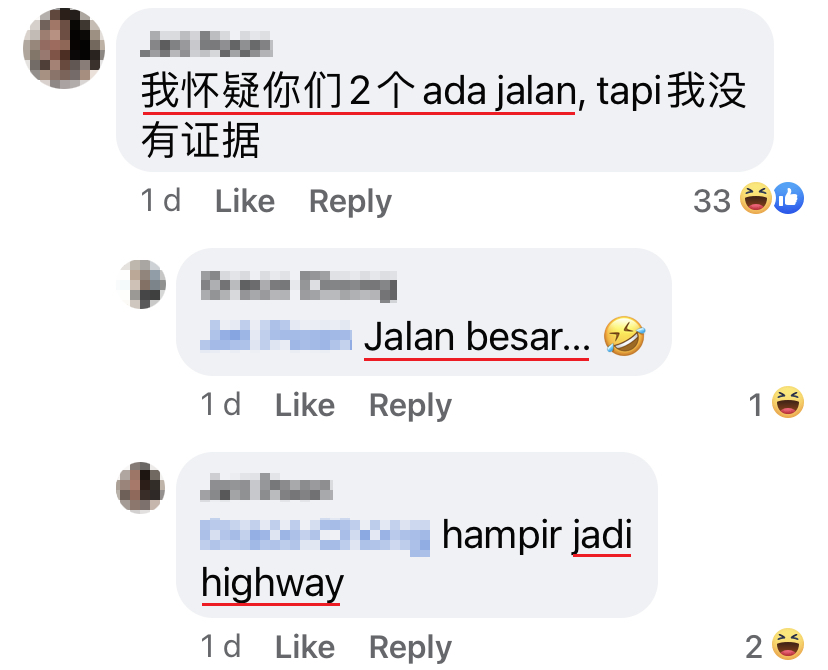This screenshot has width=828, height=670.
Task: Like the ada jalan top comment
Action: (245, 201)
